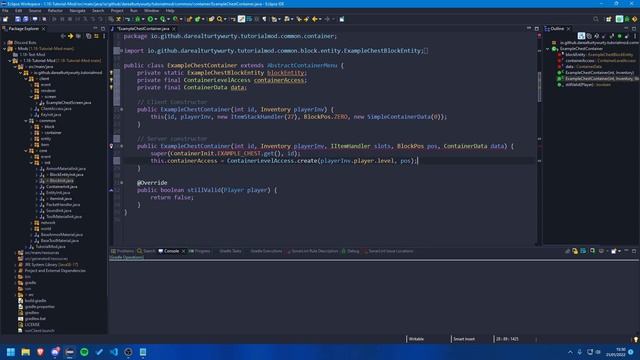Close the Outline view
The height and width of the screenshot is (360, 640).
pos(569,29)
